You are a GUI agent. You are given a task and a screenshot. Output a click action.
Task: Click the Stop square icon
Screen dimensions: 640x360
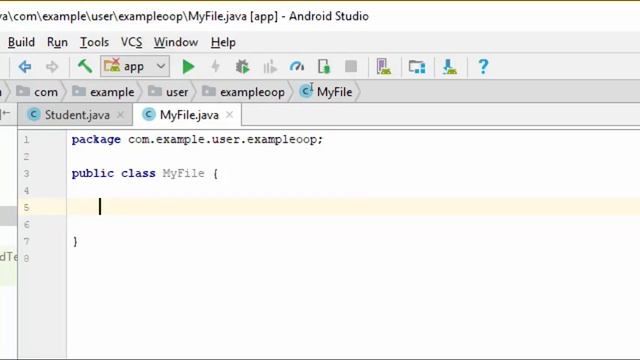point(351,66)
